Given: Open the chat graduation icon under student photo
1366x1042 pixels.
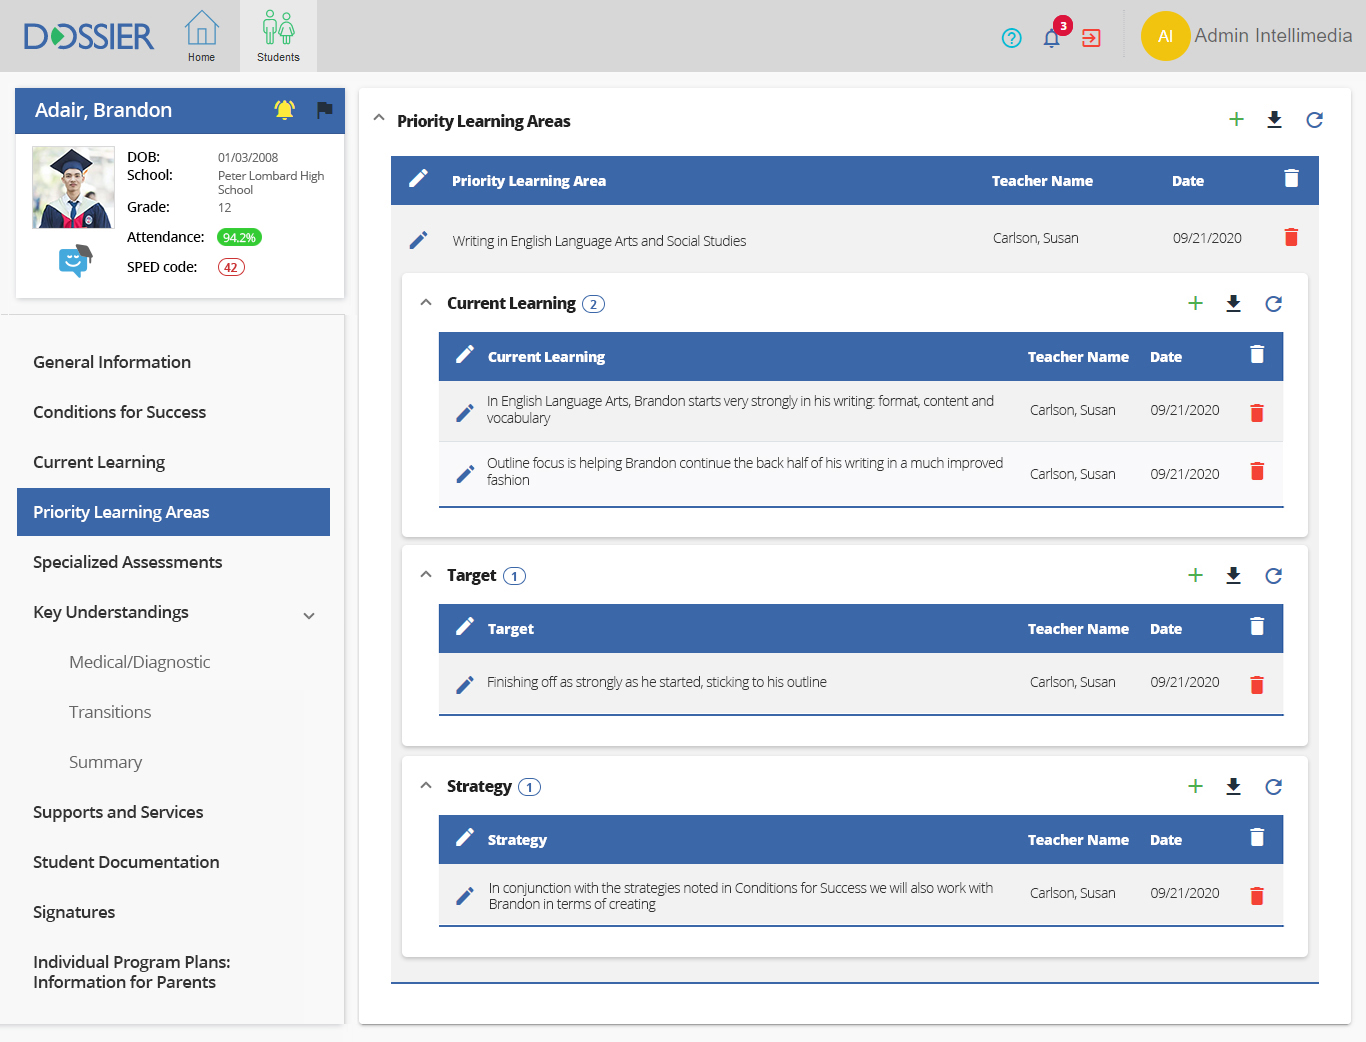Looking at the screenshot, I should [75, 261].
